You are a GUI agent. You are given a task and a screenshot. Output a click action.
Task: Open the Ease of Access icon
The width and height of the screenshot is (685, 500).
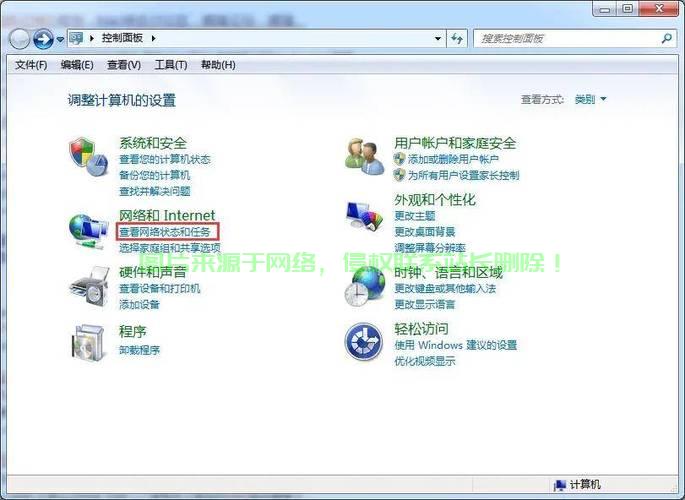coord(364,342)
